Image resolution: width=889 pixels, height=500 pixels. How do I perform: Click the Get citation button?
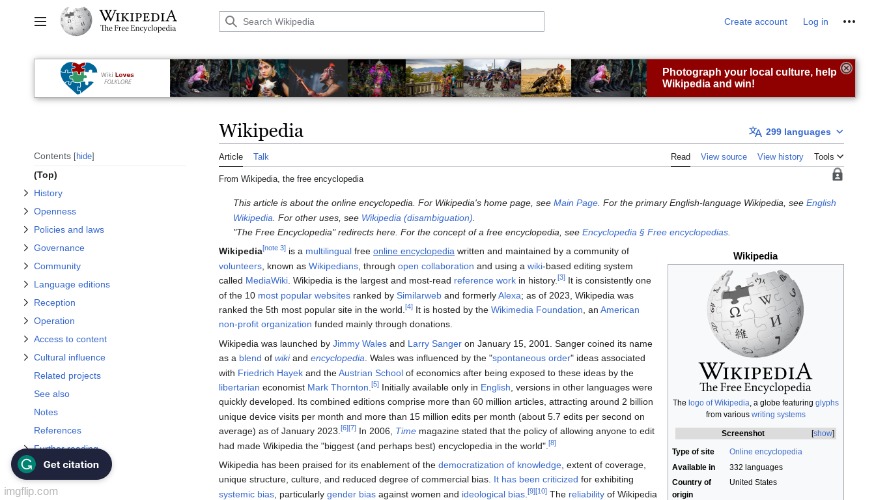point(61,464)
